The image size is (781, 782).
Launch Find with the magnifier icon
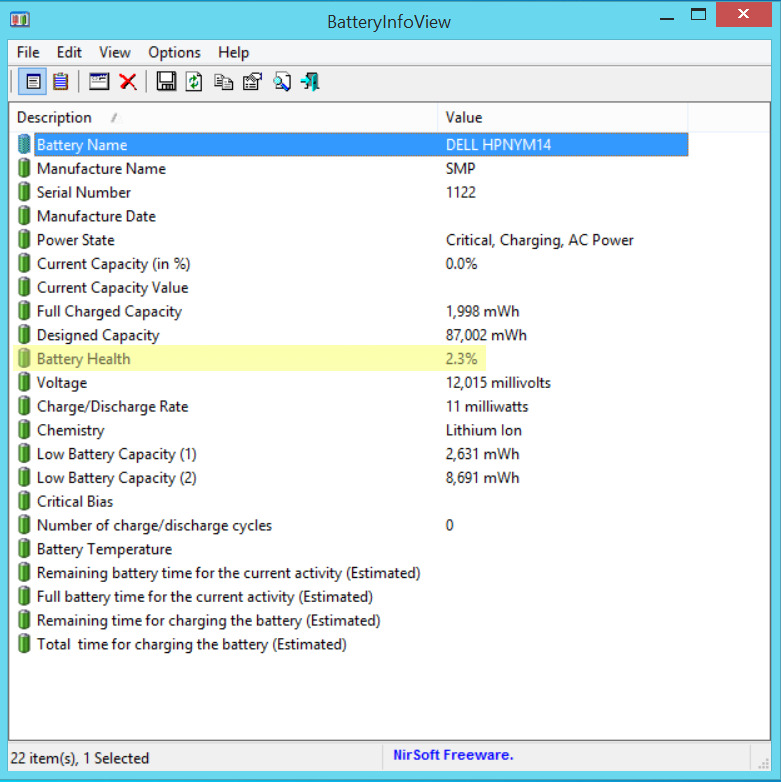click(x=282, y=81)
